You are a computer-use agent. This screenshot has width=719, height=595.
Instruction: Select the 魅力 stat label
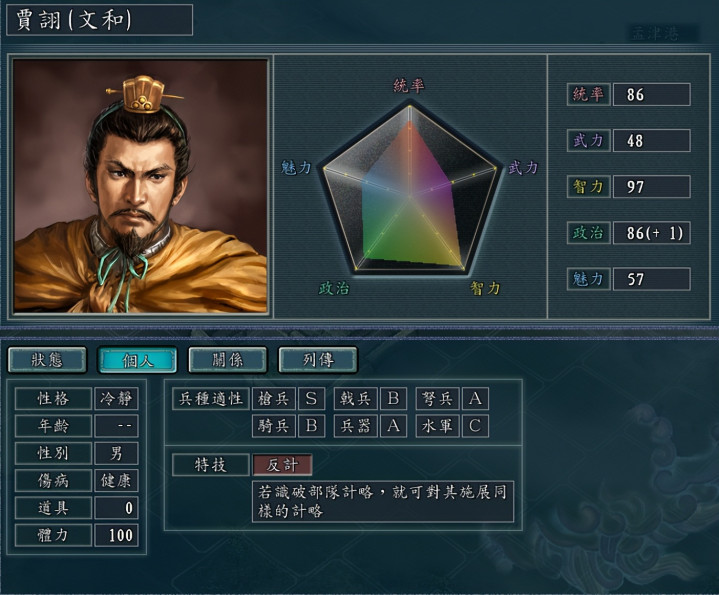pos(588,279)
